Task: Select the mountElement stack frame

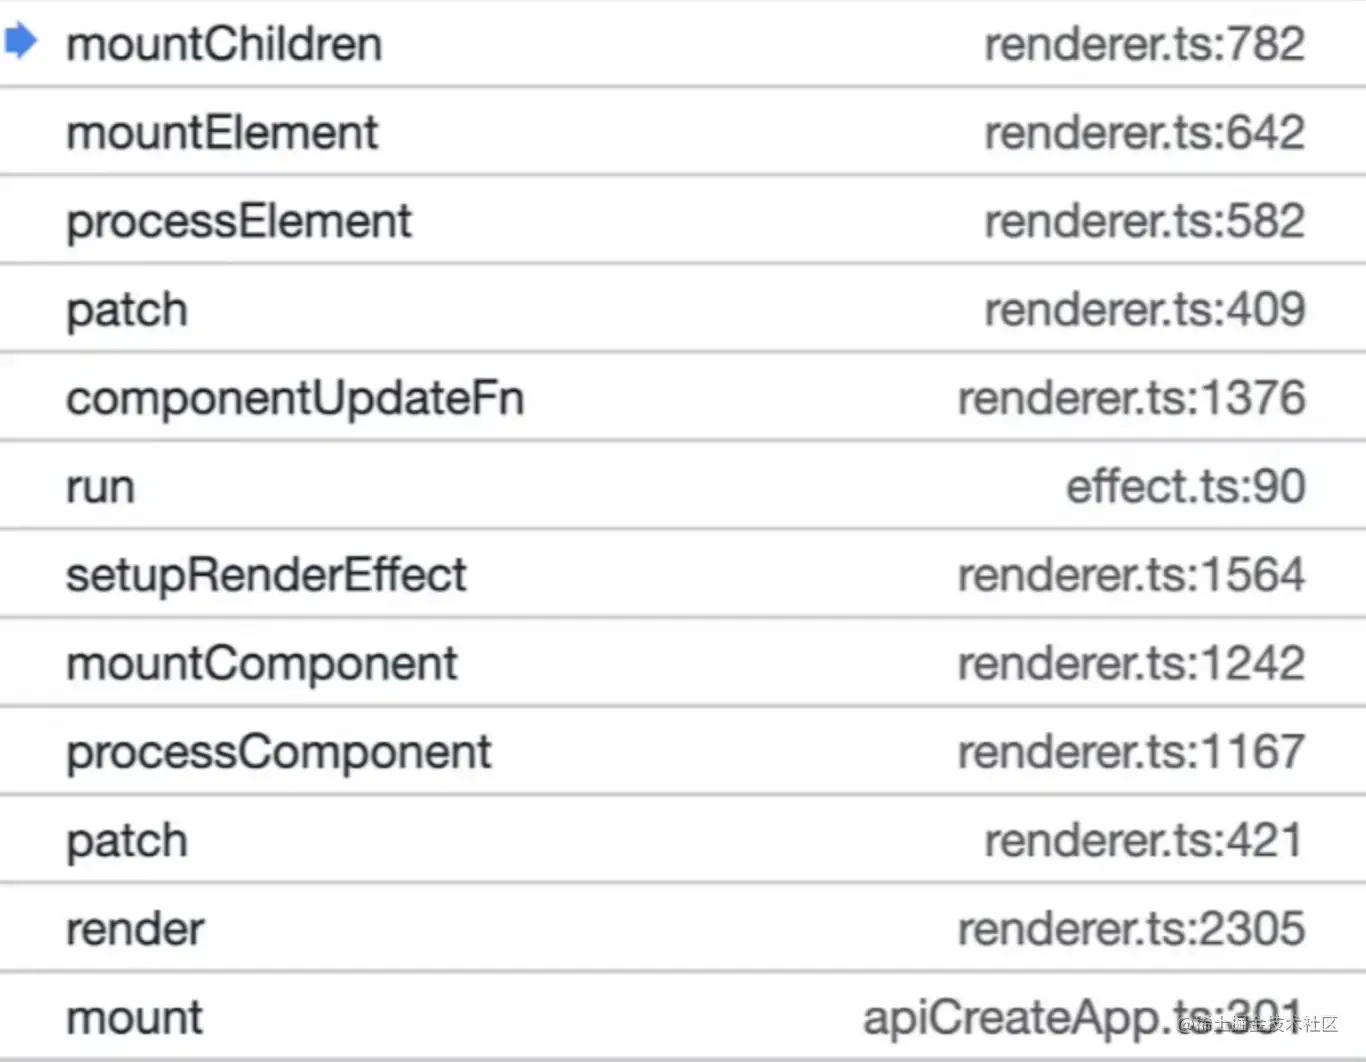Action: 222,133
